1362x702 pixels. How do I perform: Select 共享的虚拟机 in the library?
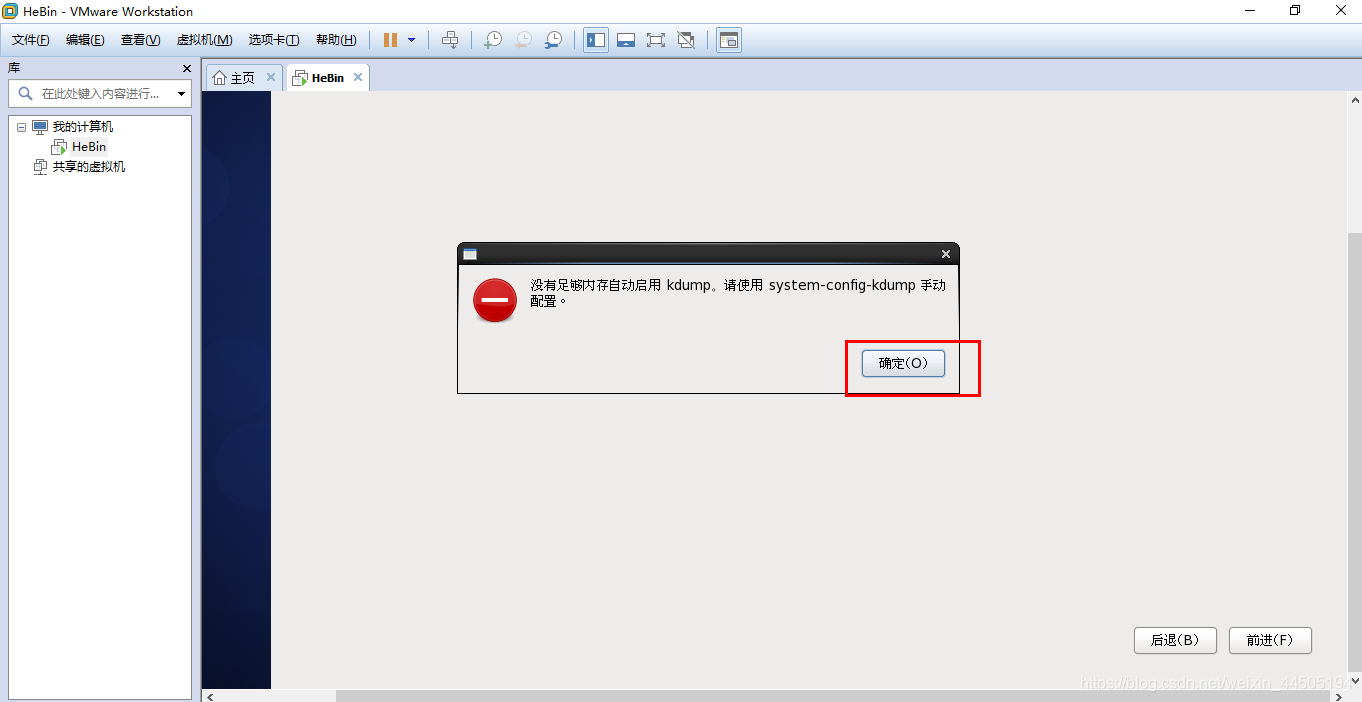pyautogui.click(x=89, y=167)
